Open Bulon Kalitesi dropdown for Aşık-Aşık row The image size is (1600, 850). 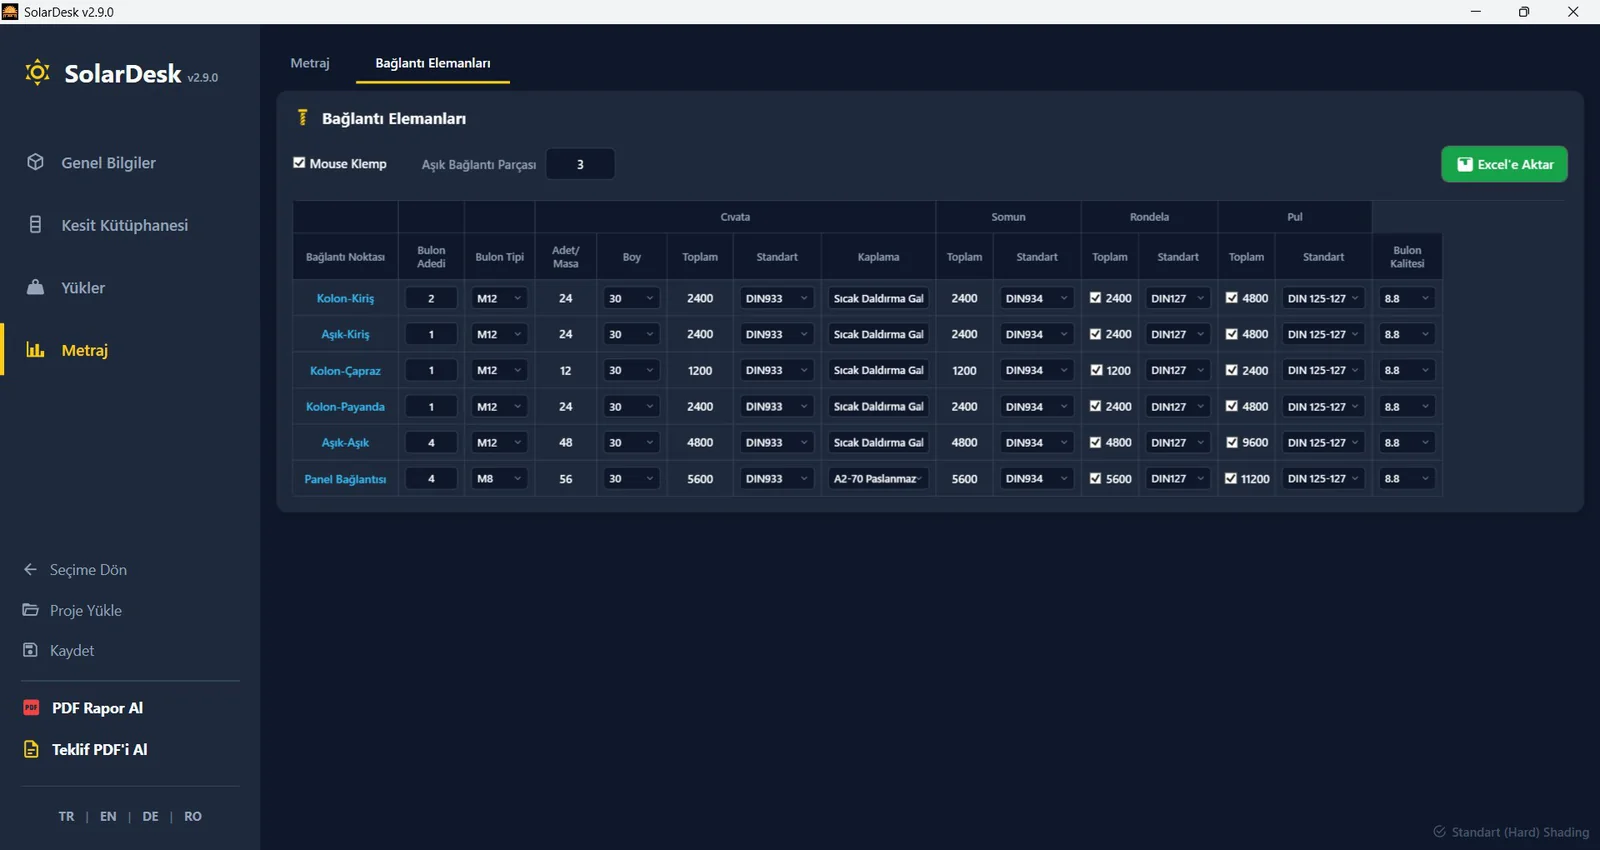point(1407,442)
